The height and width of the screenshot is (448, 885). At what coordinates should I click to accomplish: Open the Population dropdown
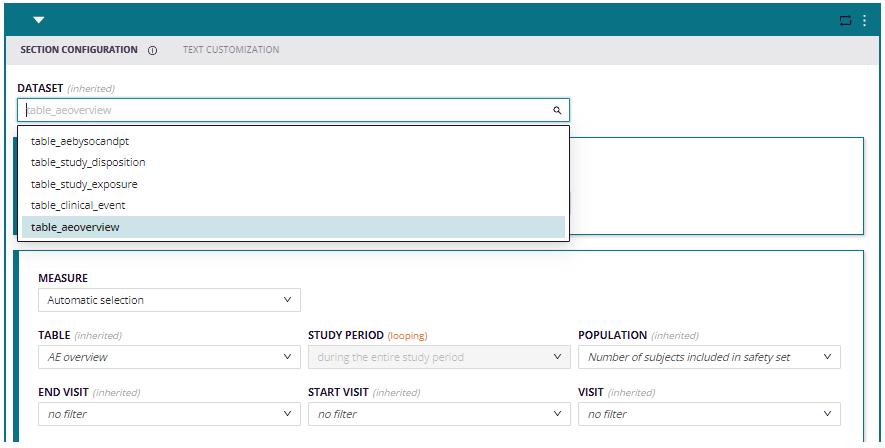[709, 357]
